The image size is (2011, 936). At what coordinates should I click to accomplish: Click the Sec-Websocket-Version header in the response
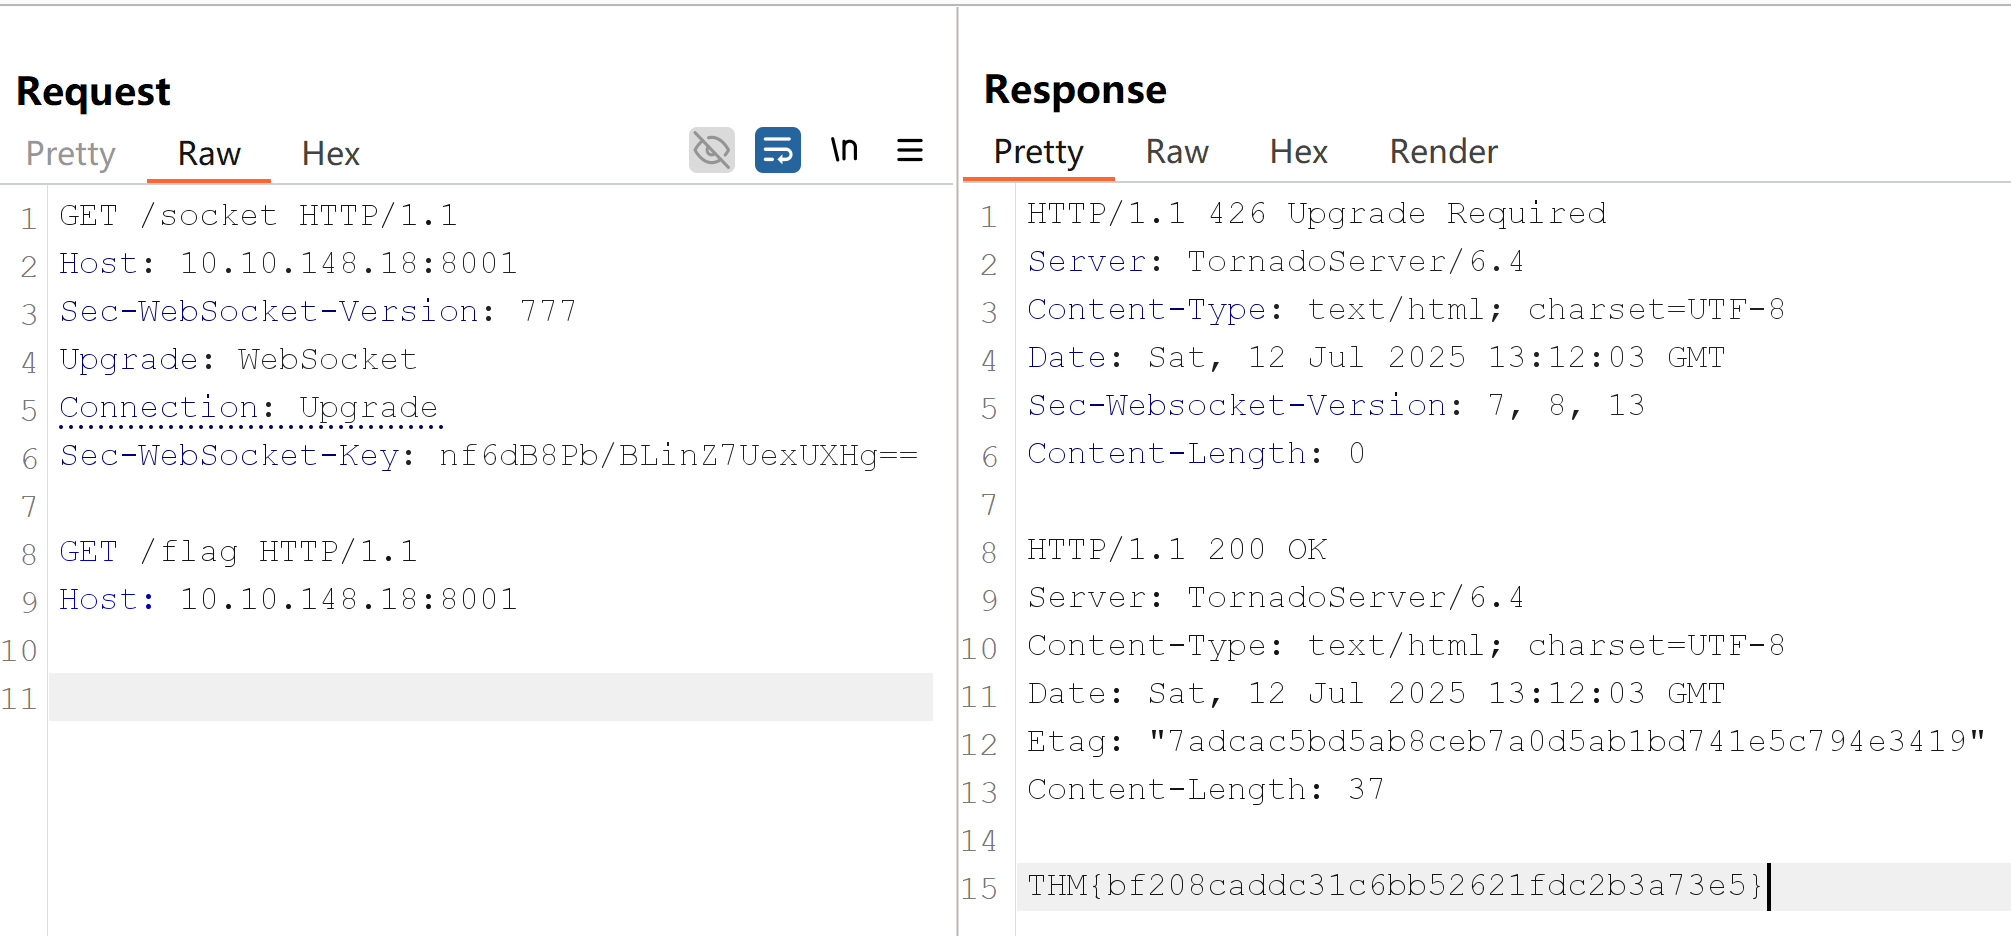(1237, 405)
